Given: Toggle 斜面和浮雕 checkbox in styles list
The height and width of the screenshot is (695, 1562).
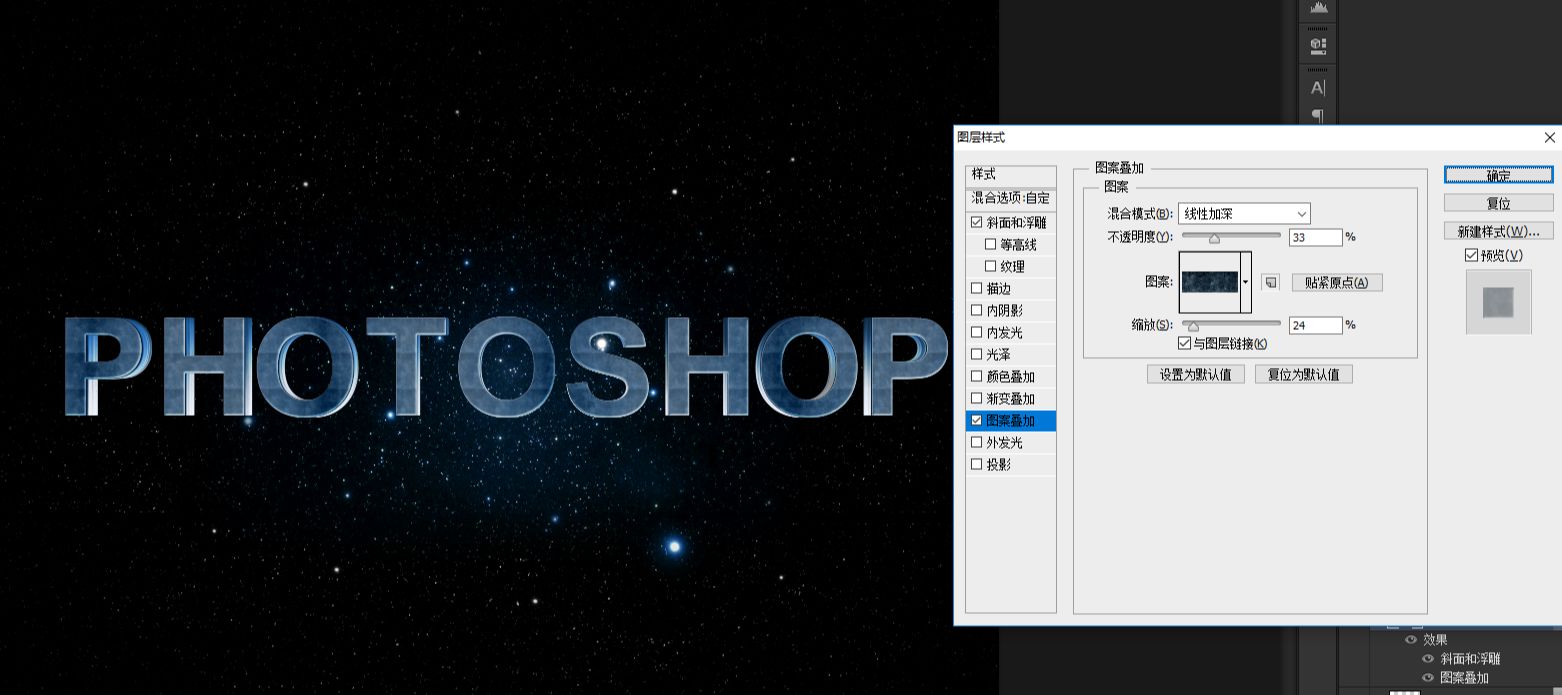Looking at the screenshot, I should click(x=977, y=223).
